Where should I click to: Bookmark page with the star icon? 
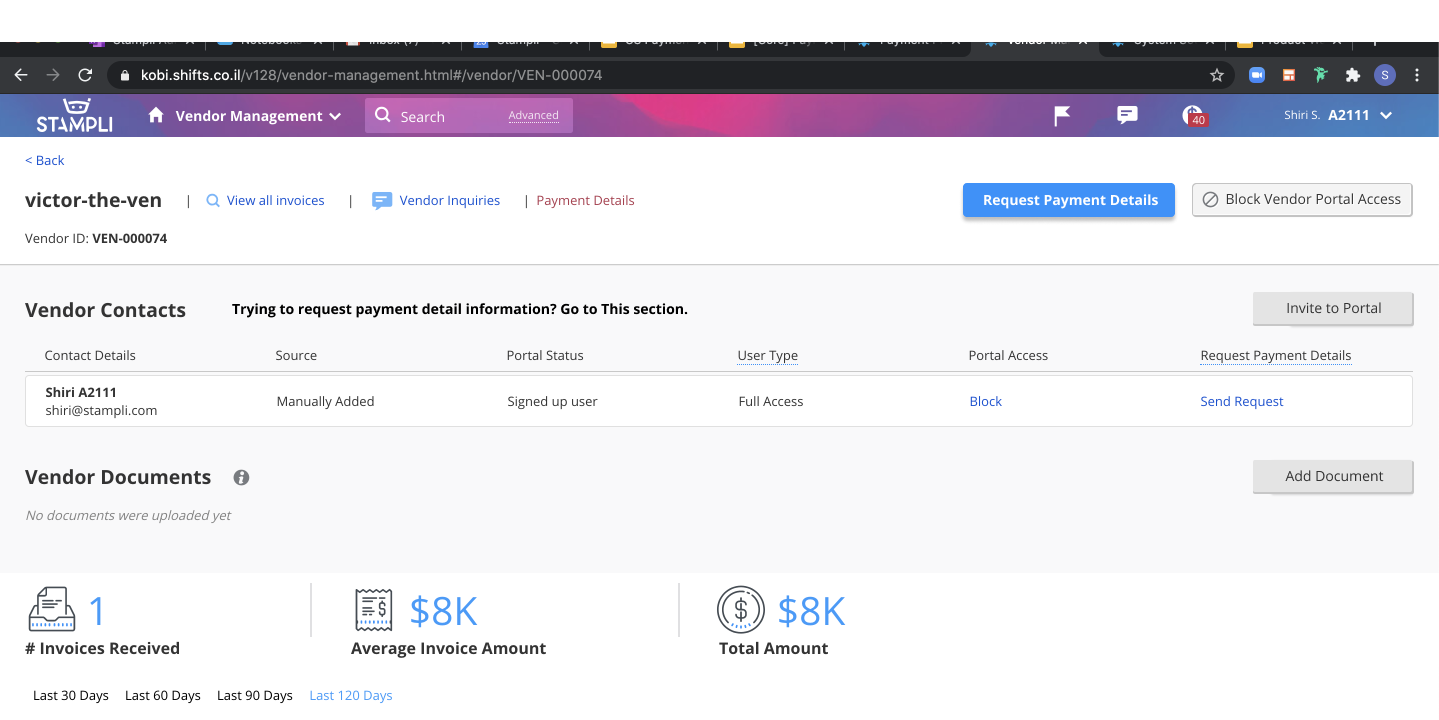(1217, 75)
